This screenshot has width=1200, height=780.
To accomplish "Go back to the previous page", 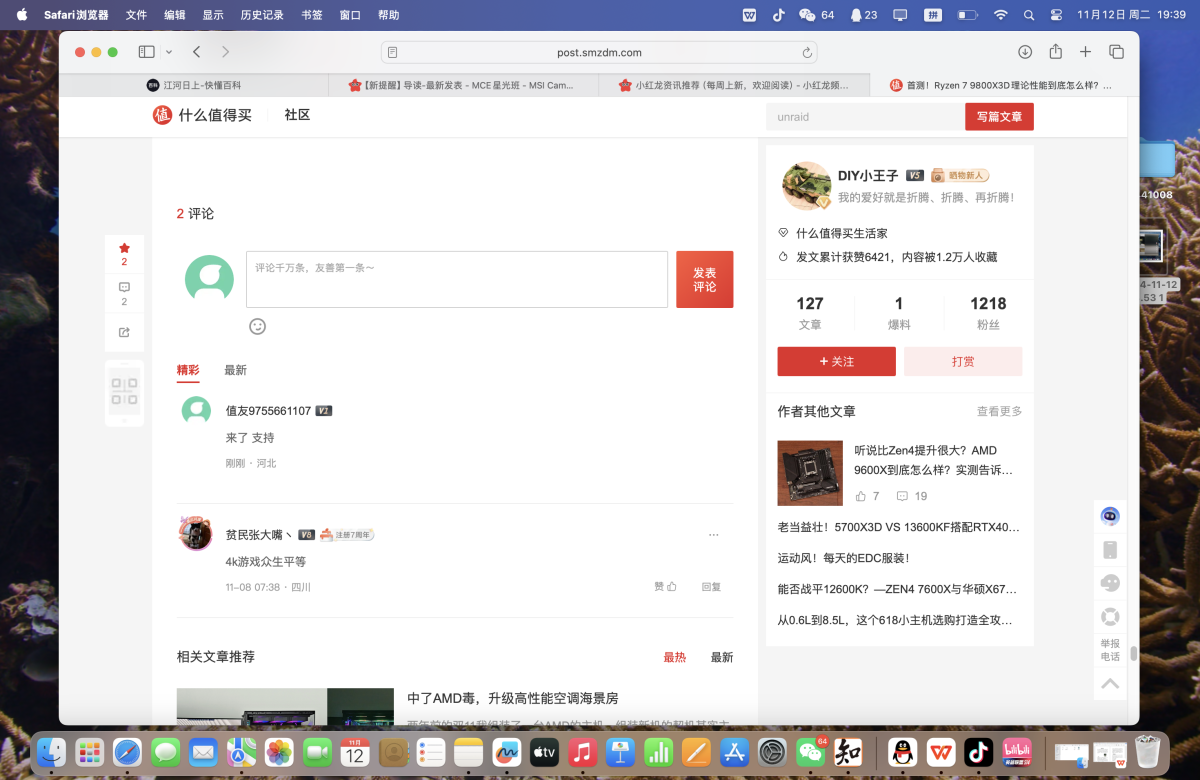I will pos(197,52).
